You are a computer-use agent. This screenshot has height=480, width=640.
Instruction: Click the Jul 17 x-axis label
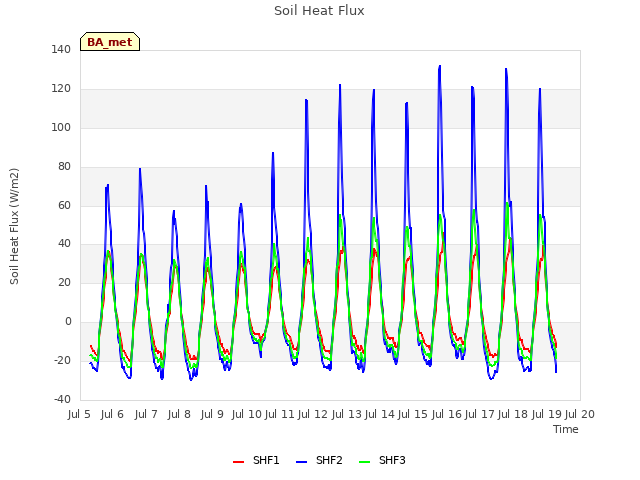pos(480,414)
